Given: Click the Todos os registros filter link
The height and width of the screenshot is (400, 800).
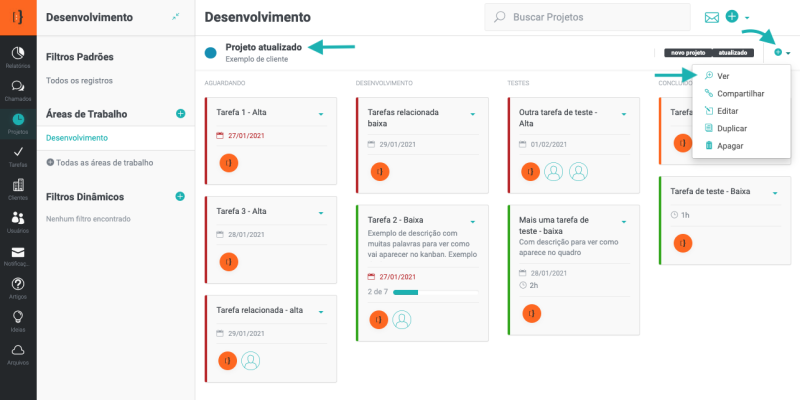Looking at the screenshot, I should [80, 80].
